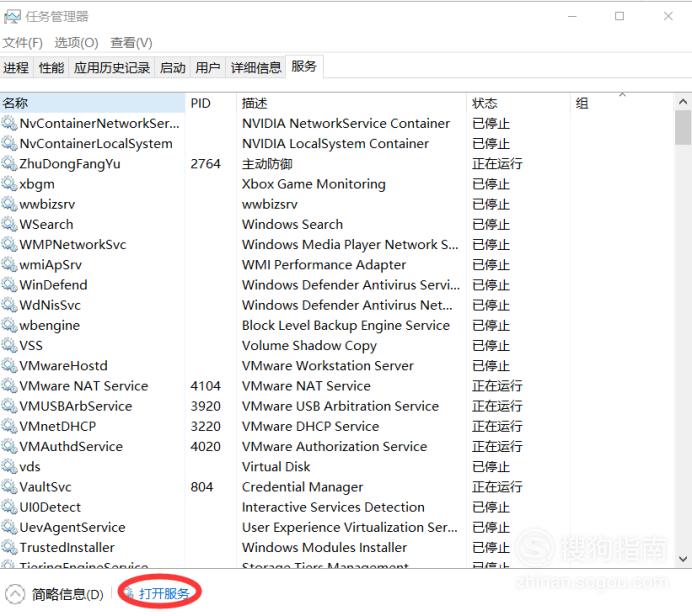Click the service icon next to xbgm
Viewport: 692px width, 616px height.
click(9, 184)
